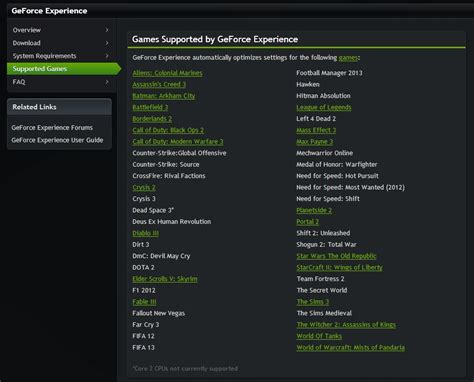The height and width of the screenshot is (382, 474).
Task: Click the 'games' link in the intro sentence
Action: tap(348, 58)
